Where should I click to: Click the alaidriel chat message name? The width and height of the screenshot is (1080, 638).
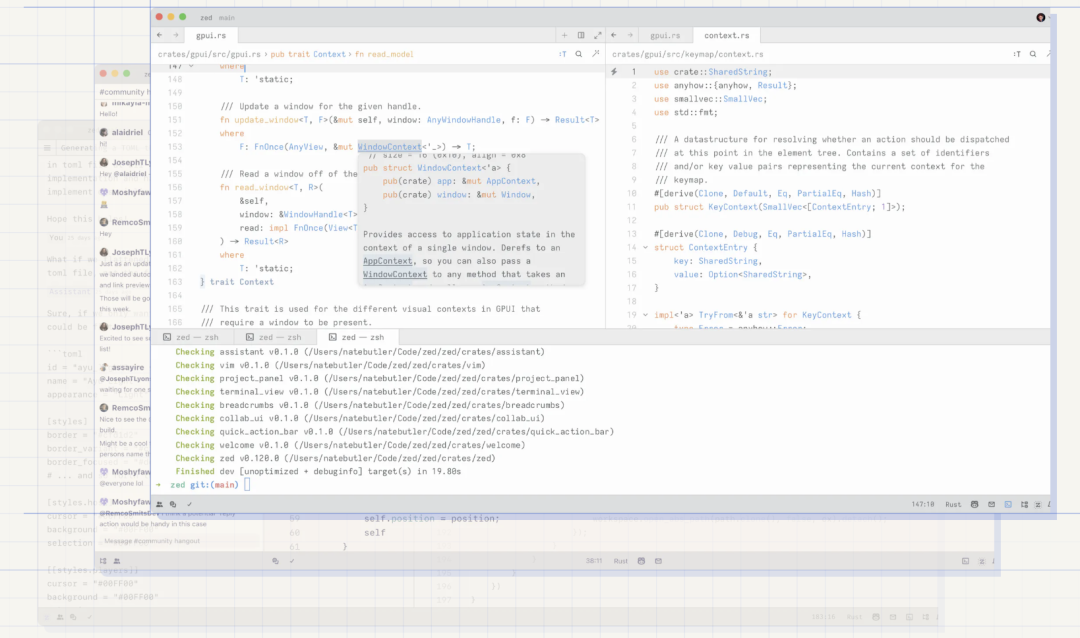pyautogui.click(x=127, y=132)
